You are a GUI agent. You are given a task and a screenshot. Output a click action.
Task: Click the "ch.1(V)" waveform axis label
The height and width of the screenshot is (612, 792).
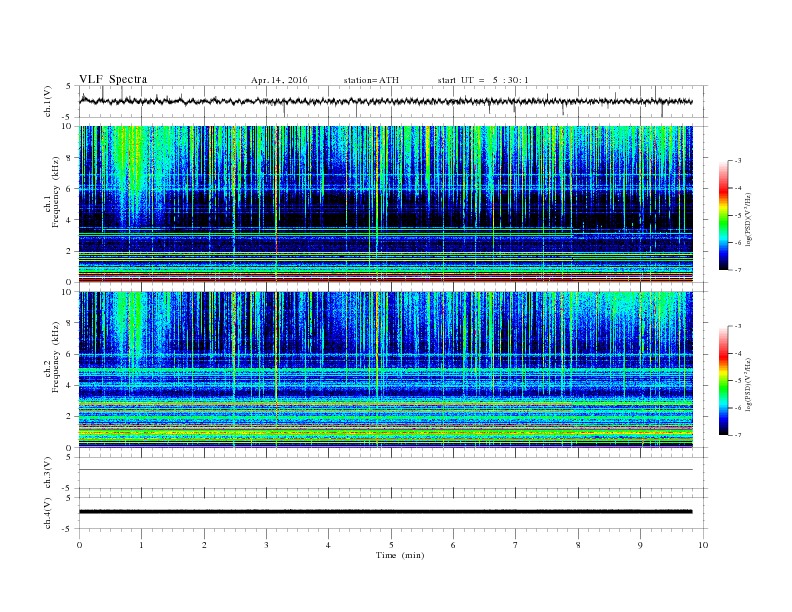(x=48, y=101)
